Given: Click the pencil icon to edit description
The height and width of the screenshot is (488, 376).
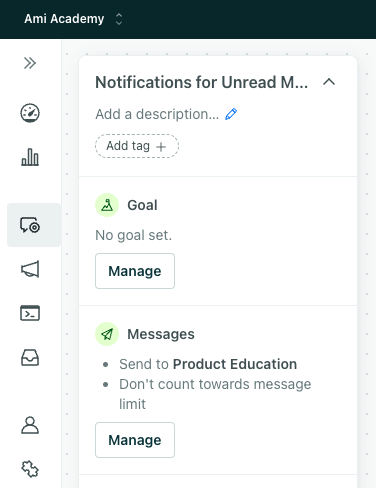Looking at the screenshot, I should [x=231, y=114].
